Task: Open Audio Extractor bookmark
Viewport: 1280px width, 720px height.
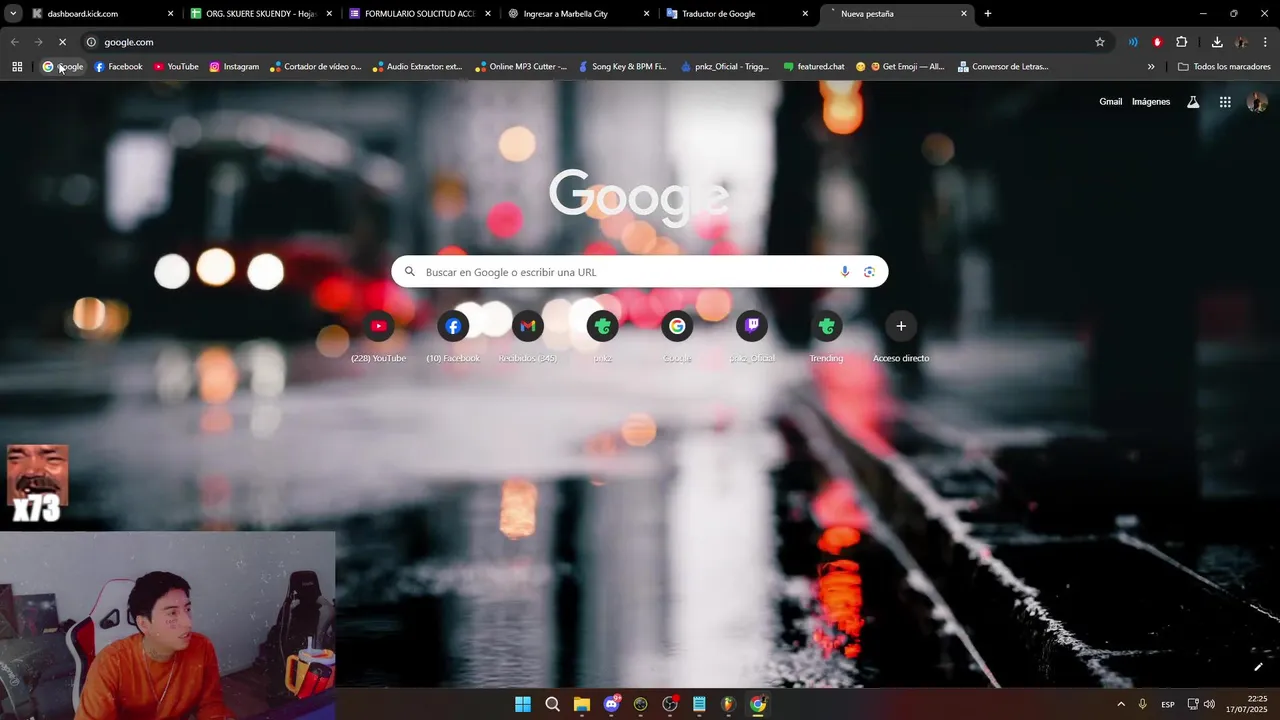Action: click(417, 67)
